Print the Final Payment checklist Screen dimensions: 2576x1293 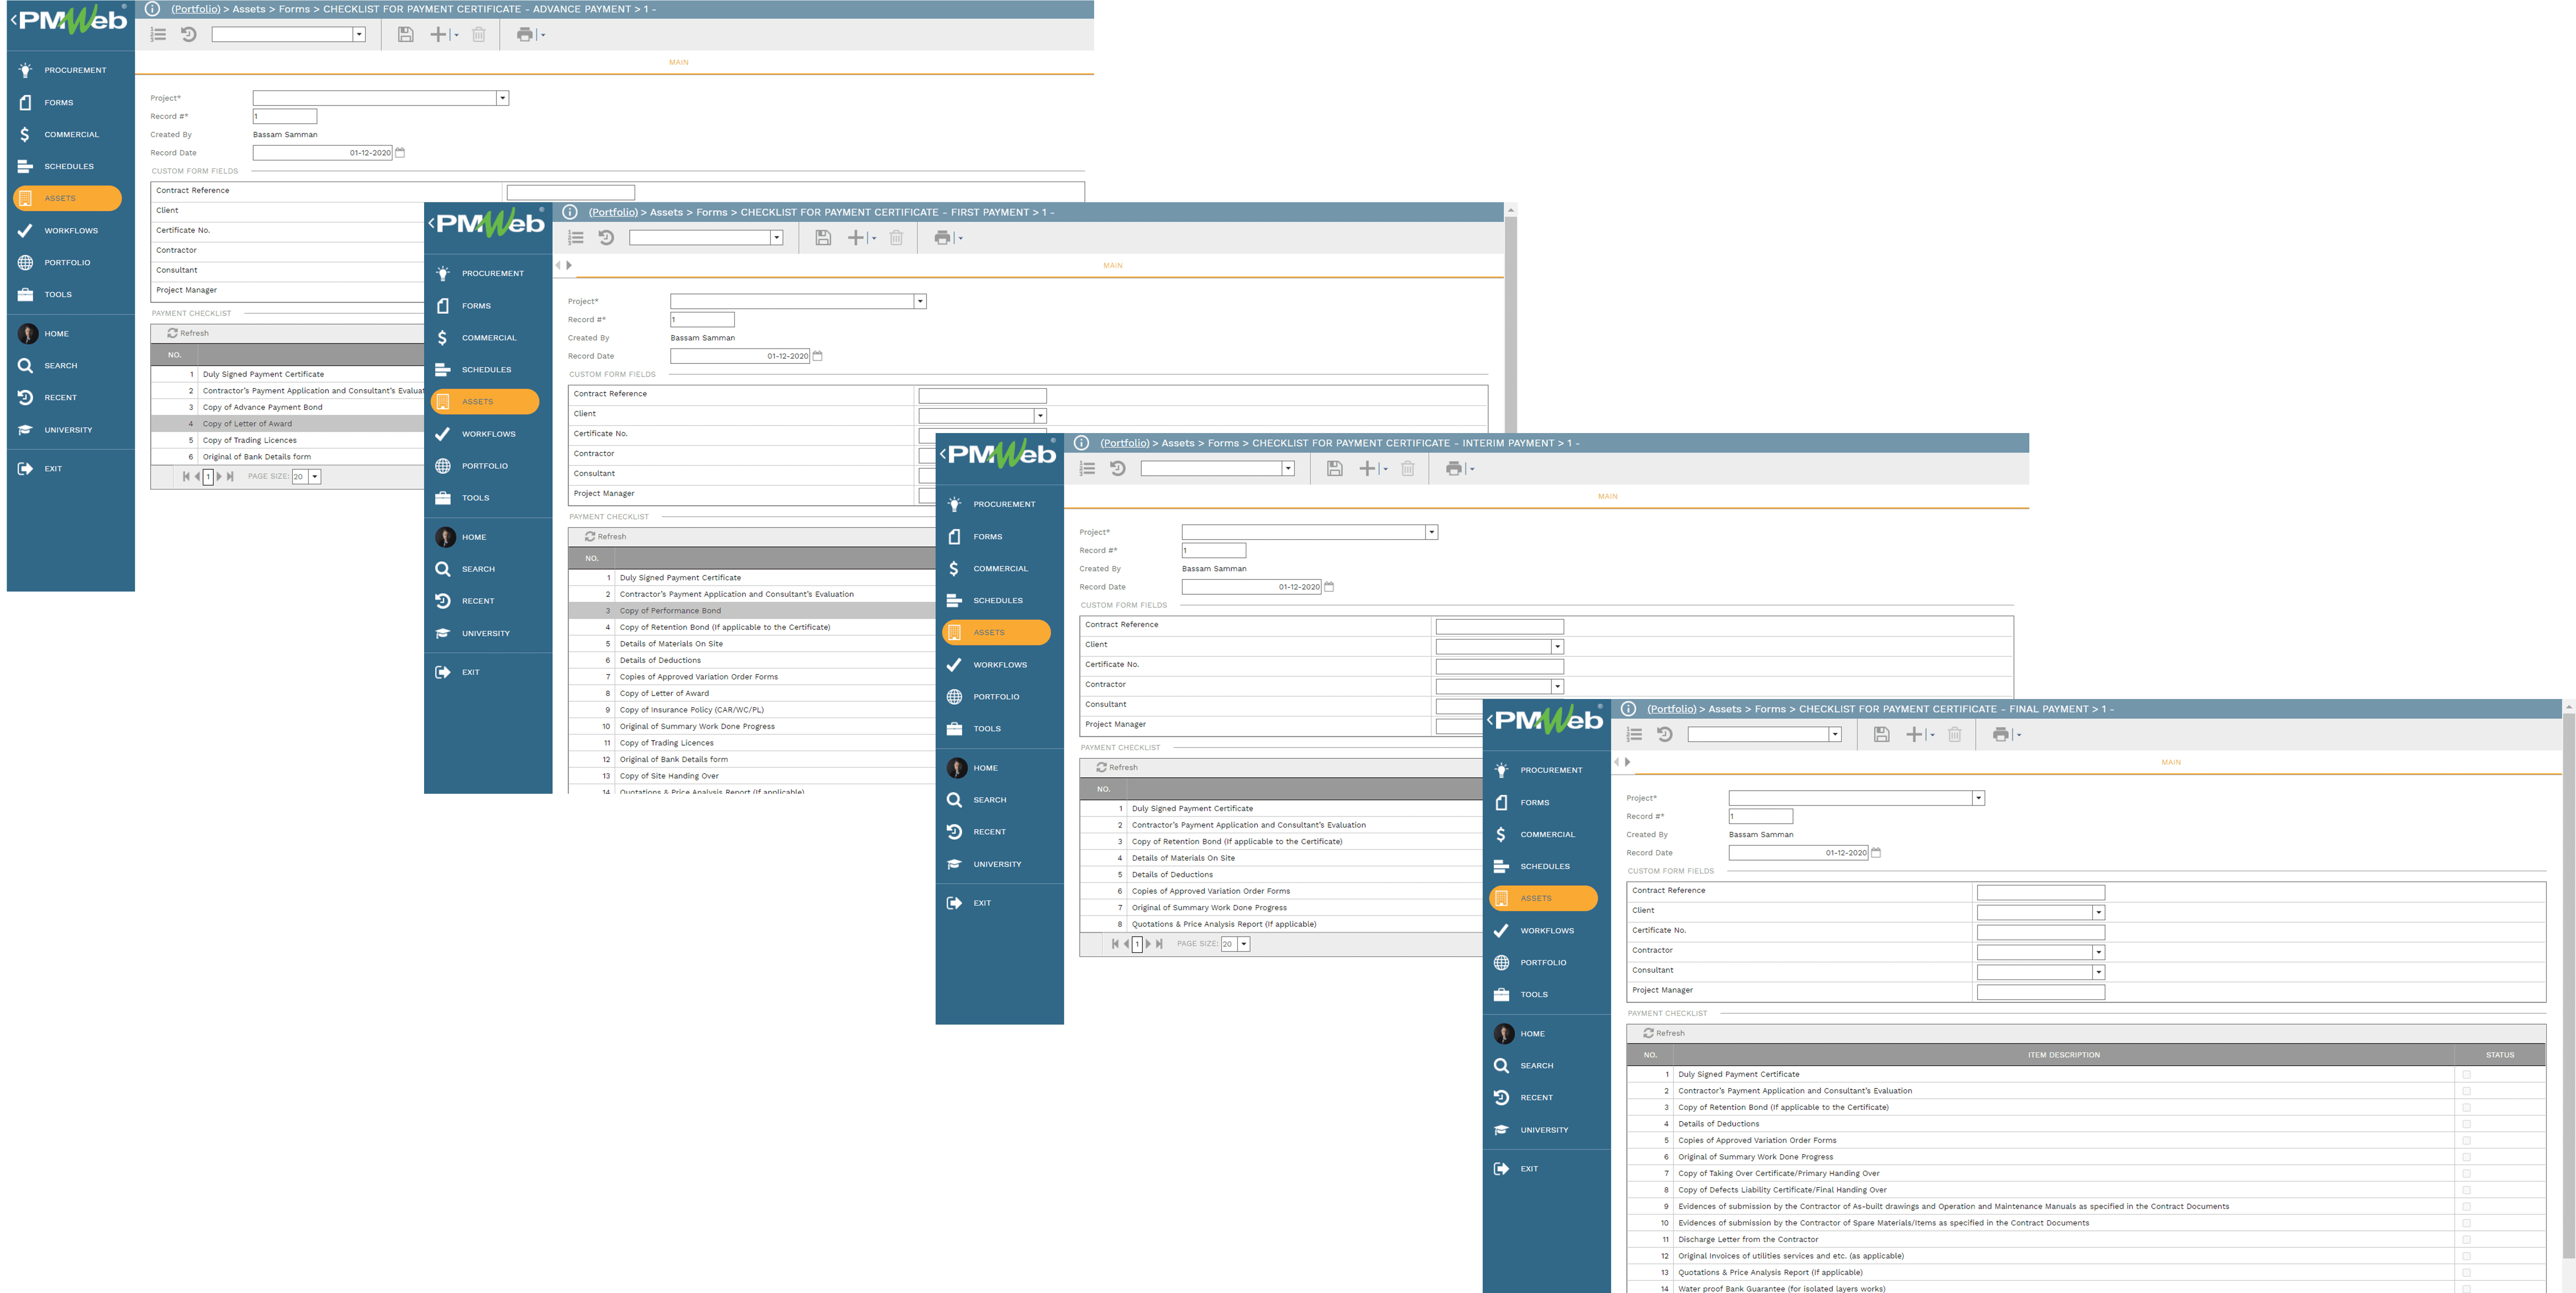pos(2001,735)
